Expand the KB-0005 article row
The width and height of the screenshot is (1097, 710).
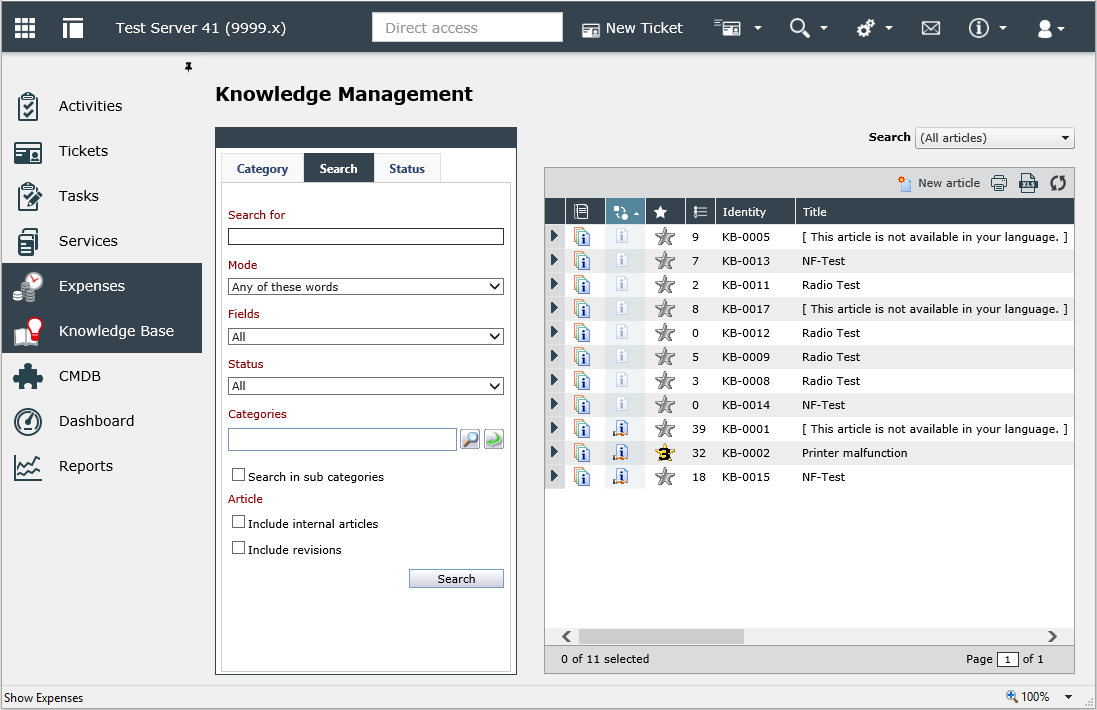(x=554, y=236)
